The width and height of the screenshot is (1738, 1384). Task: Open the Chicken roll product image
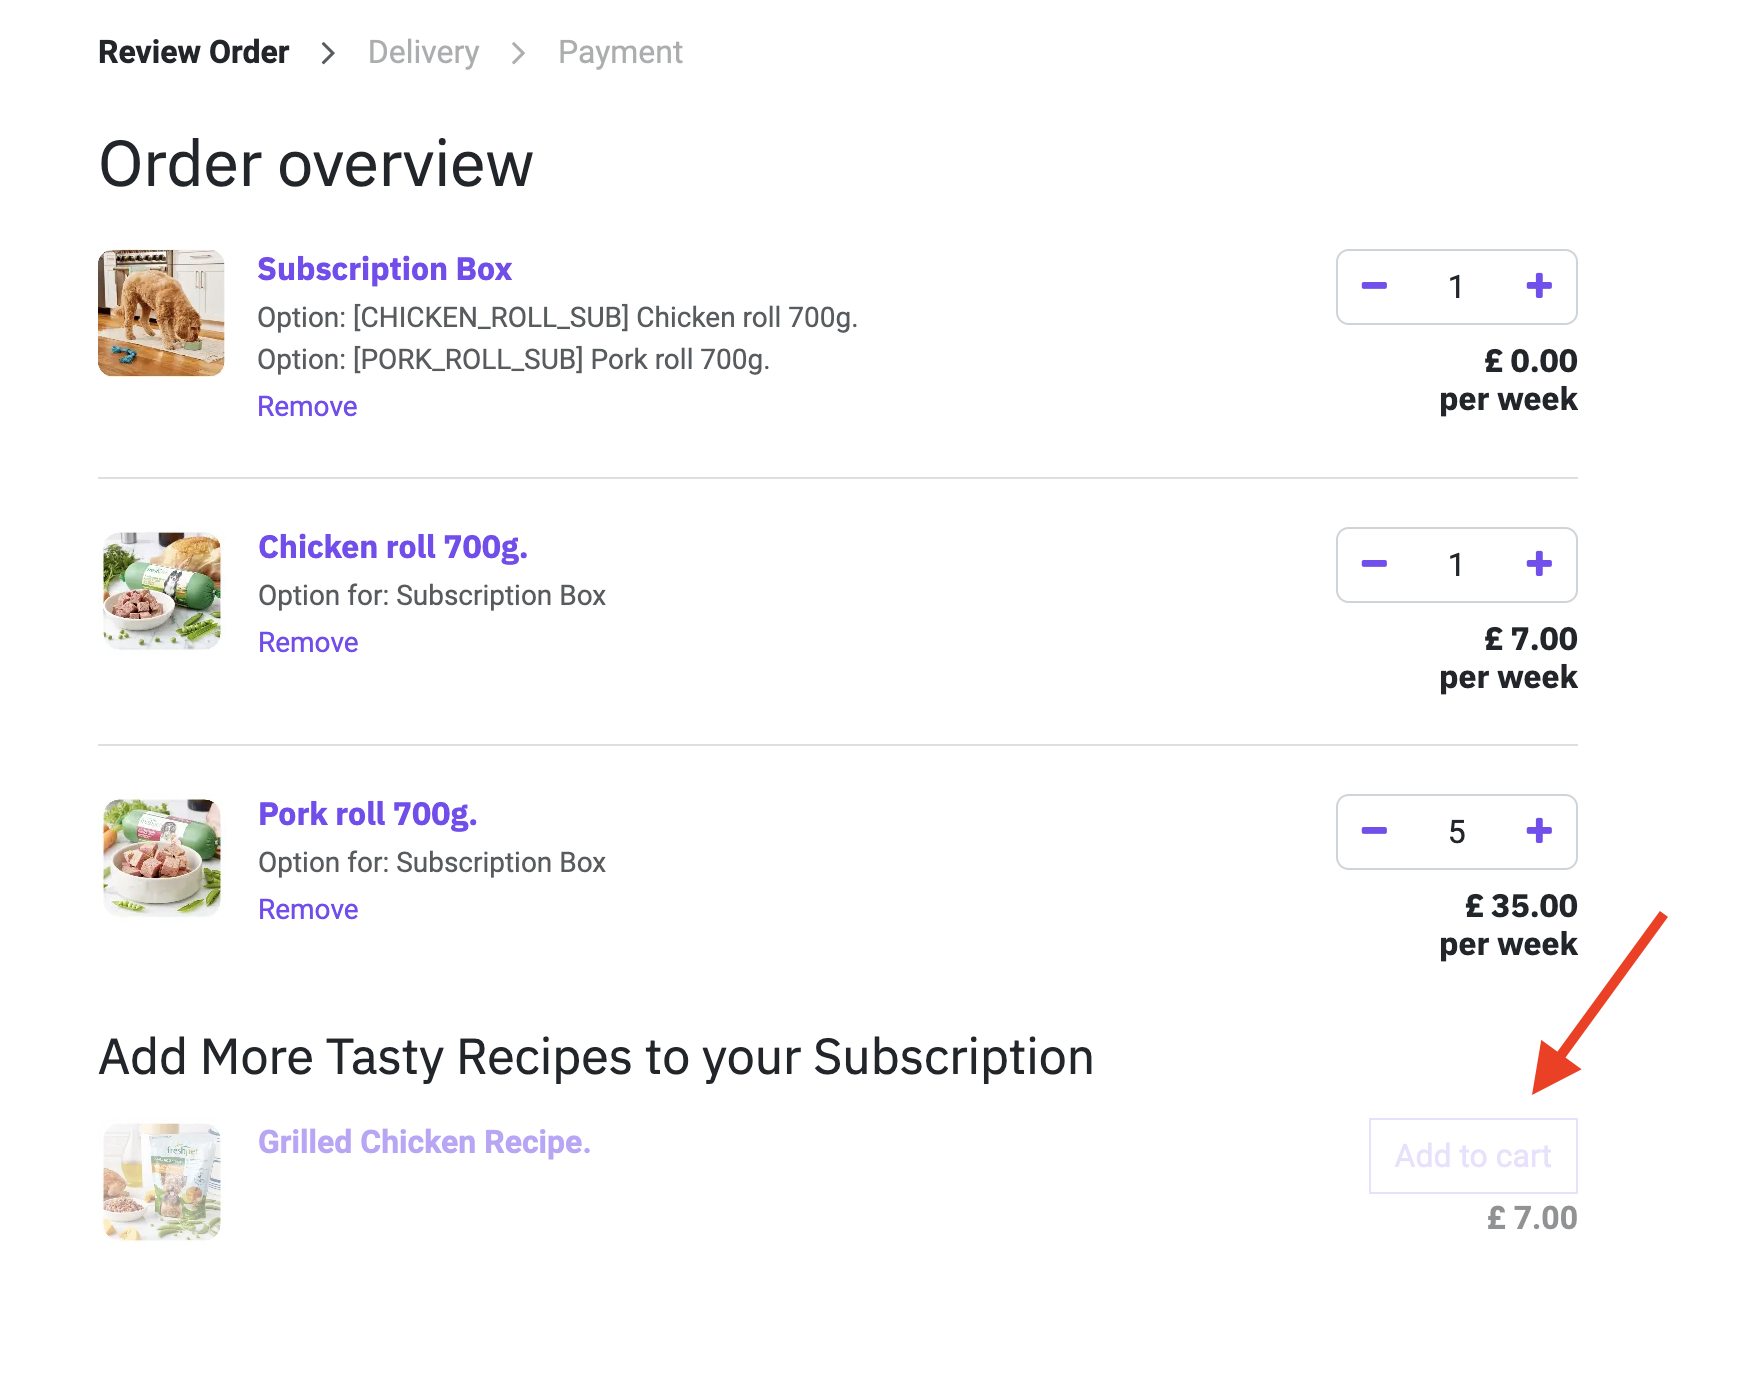pyautogui.click(x=162, y=591)
